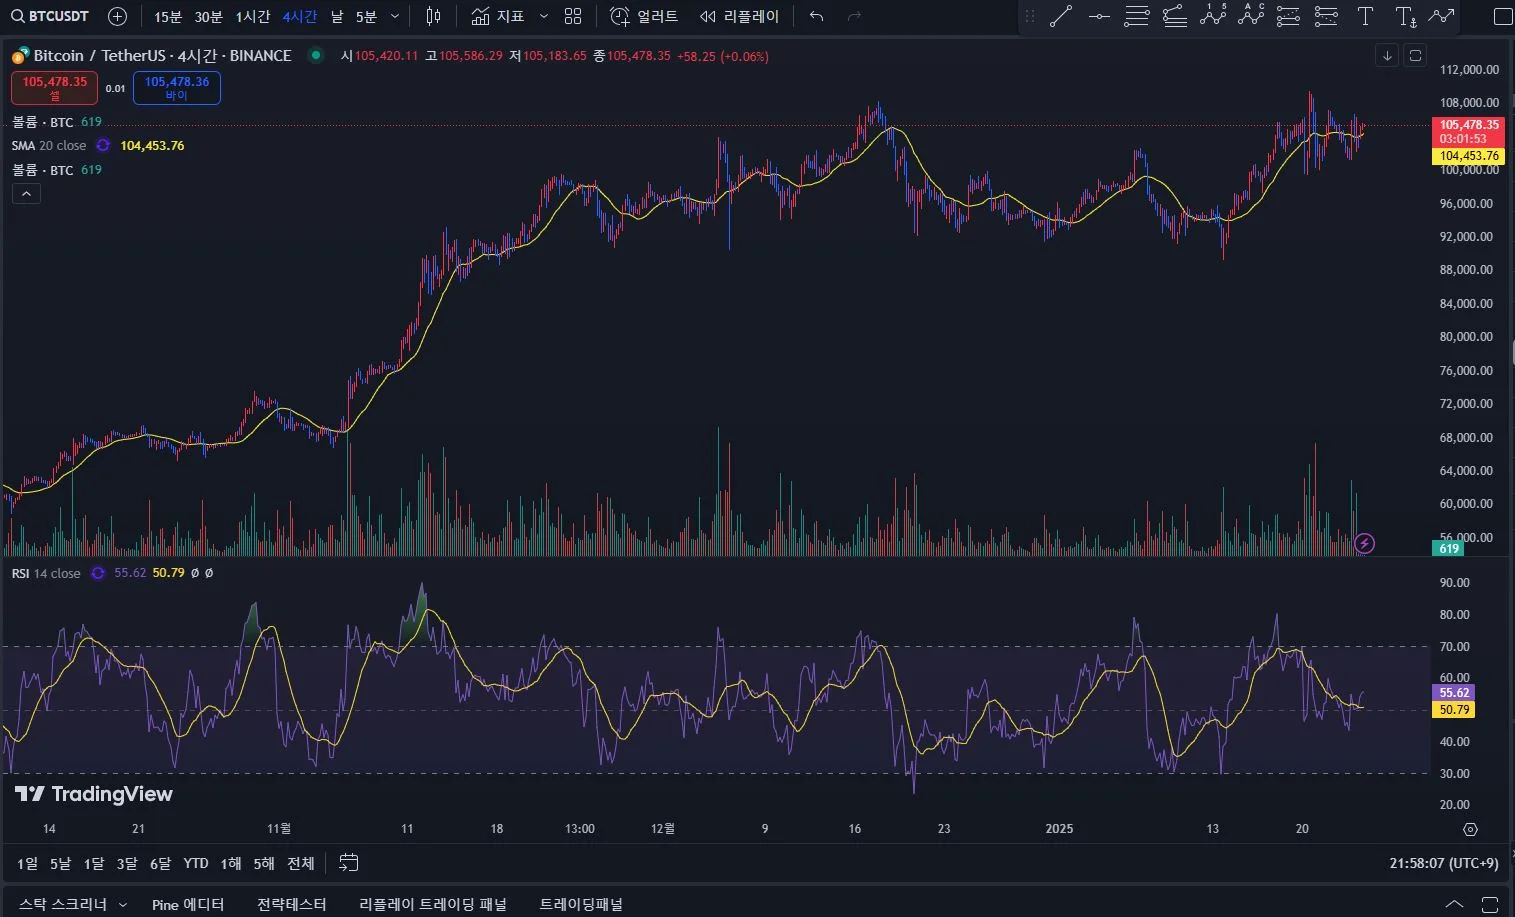Toggle the market status green dot
Screen dimensions: 1515x917
tap(316, 56)
